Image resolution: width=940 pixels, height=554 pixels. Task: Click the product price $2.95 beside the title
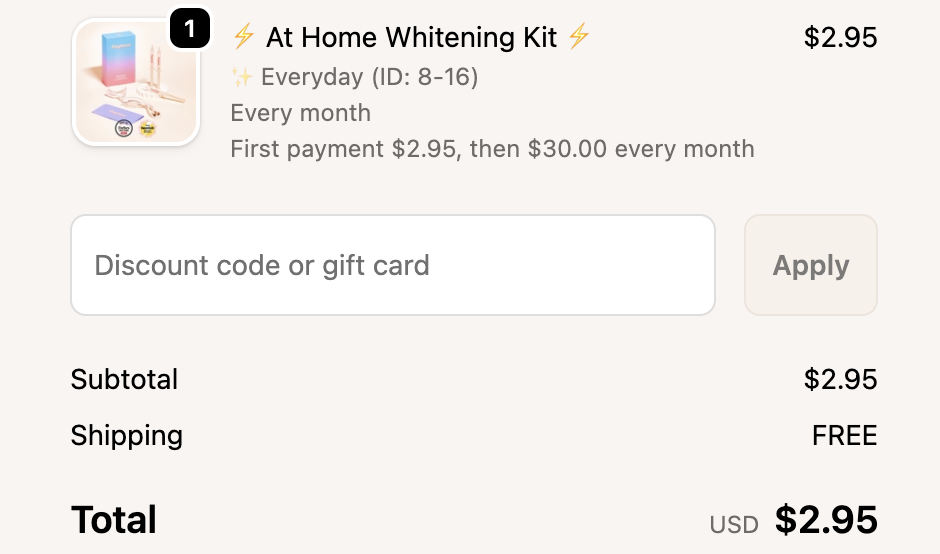[x=840, y=38]
